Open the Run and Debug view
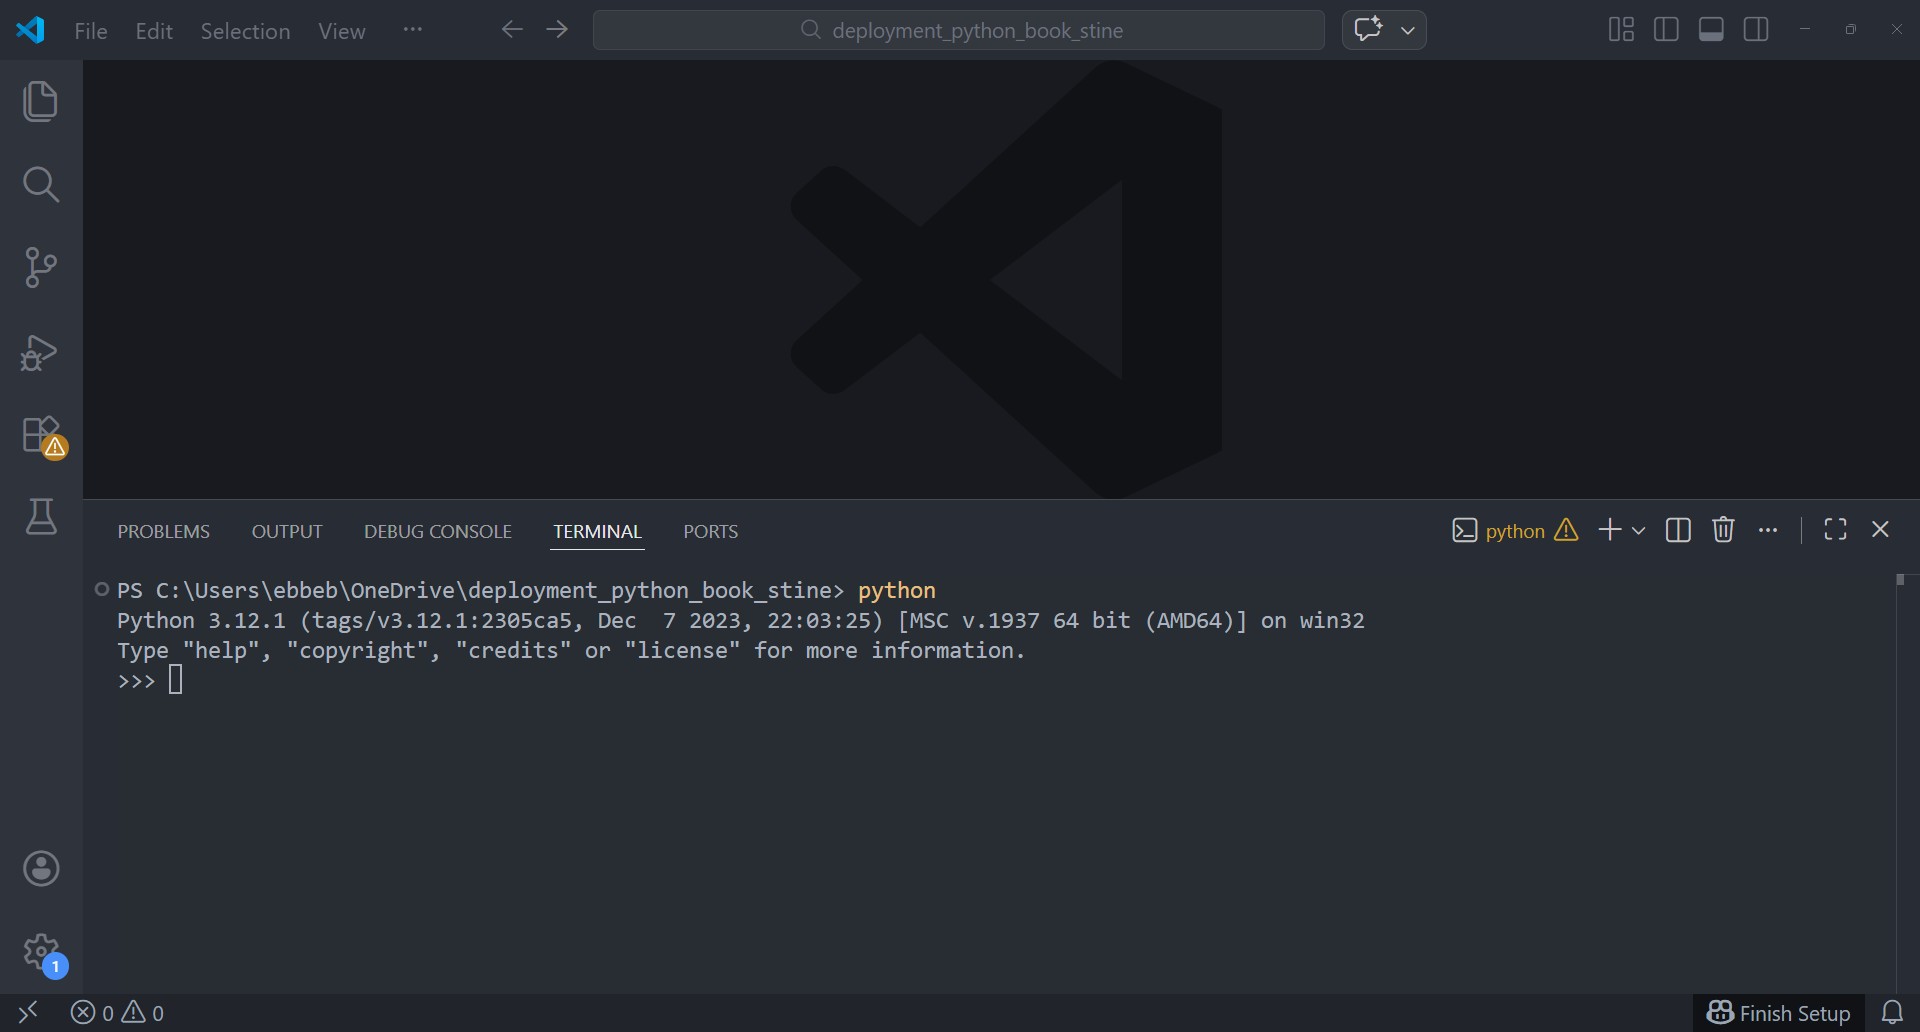This screenshot has width=1920, height=1032. click(x=40, y=353)
